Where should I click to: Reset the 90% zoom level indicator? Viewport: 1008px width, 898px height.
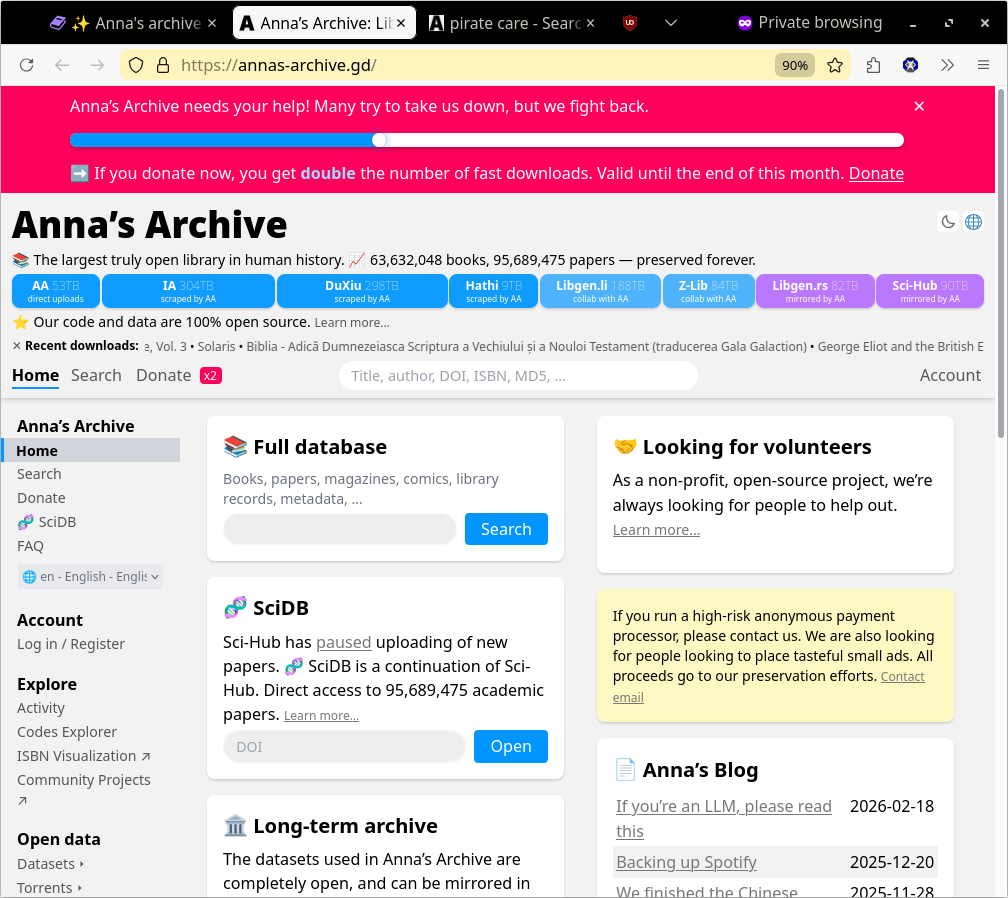click(x=795, y=65)
